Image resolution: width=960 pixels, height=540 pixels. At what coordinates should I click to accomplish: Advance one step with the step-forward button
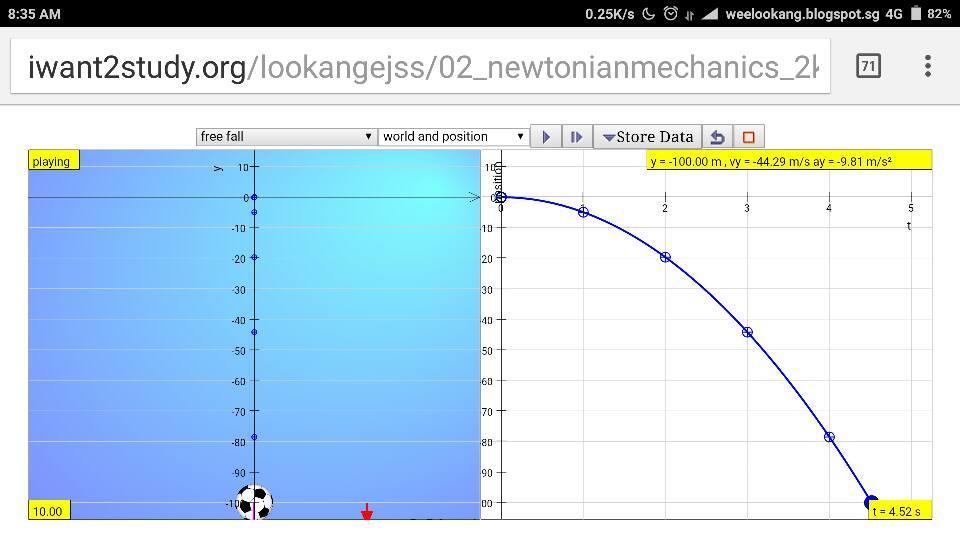click(577, 137)
